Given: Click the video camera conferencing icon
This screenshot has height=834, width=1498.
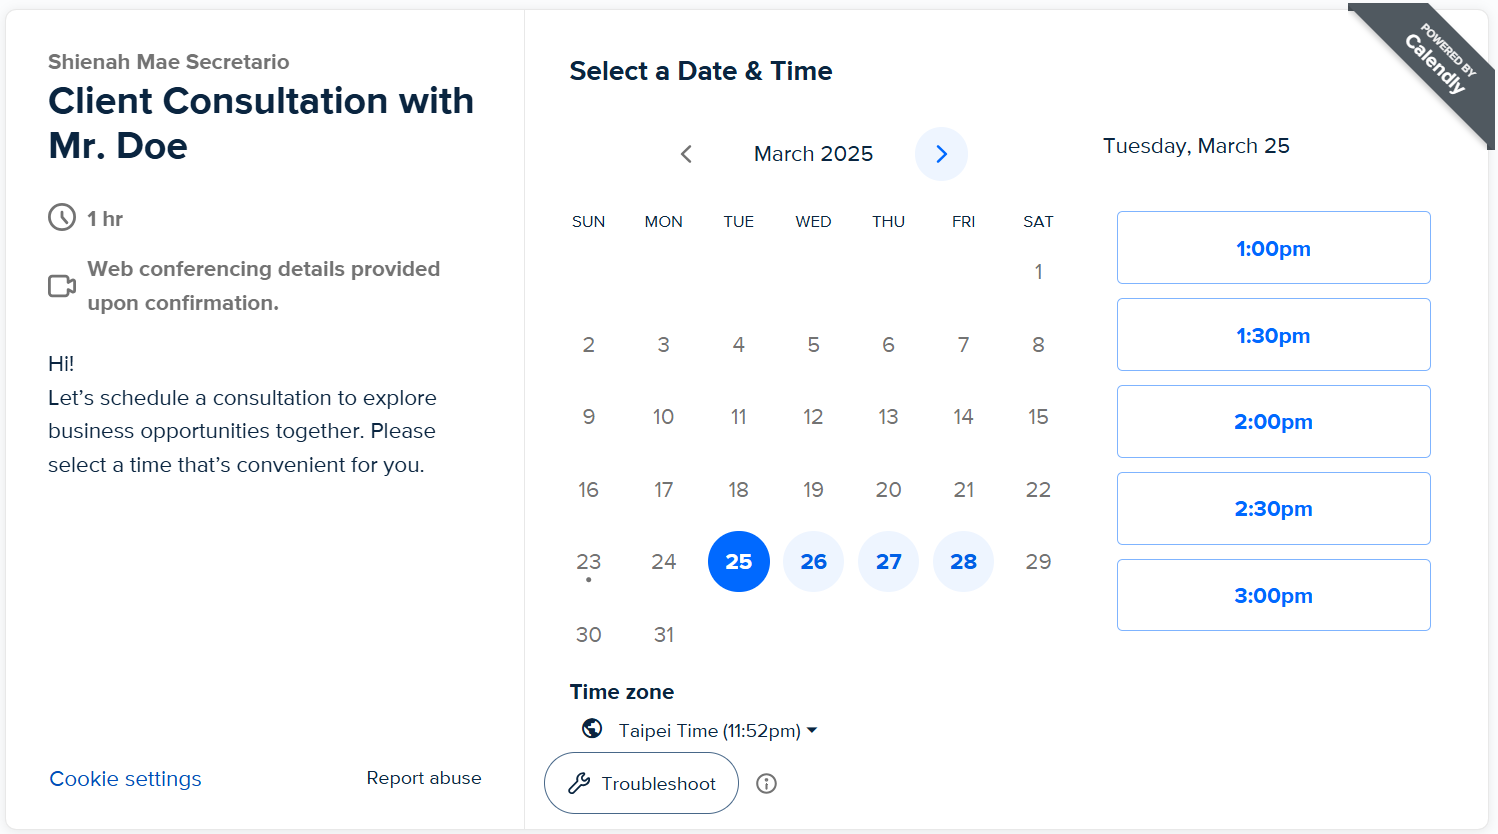Looking at the screenshot, I should point(62,286).
